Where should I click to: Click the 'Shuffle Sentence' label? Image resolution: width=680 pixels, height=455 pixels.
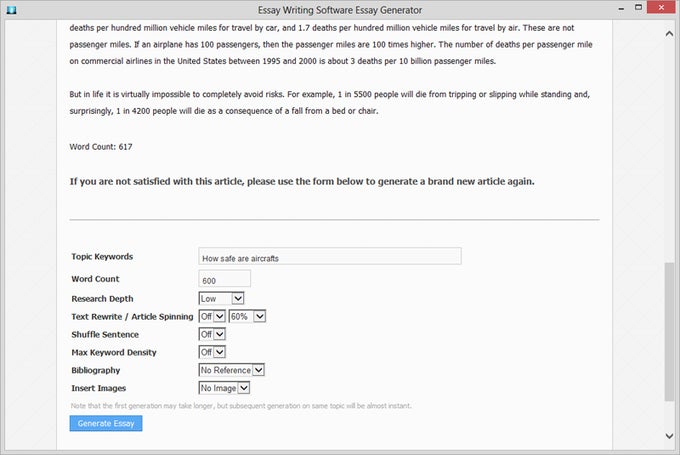tap(105, 334)
